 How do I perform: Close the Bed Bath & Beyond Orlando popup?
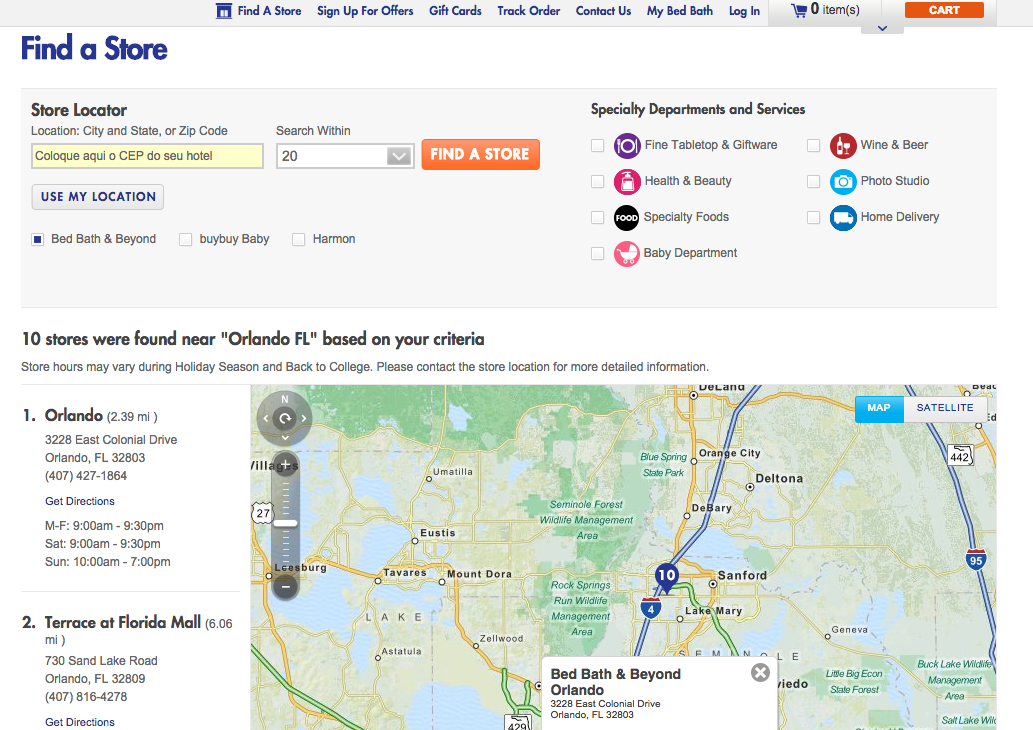click(x=760, y=673)
